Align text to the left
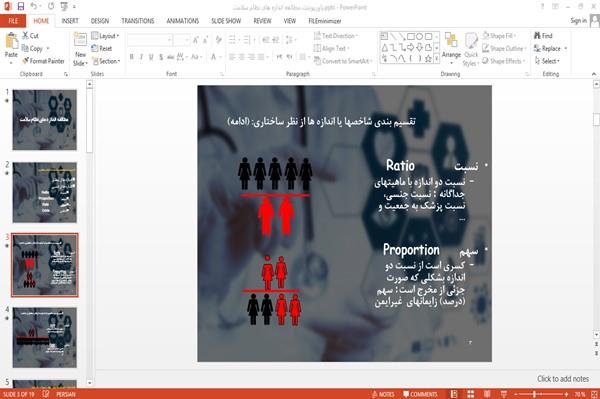The width and height of the screenshot is (600, 399). (x=232, y=57)
